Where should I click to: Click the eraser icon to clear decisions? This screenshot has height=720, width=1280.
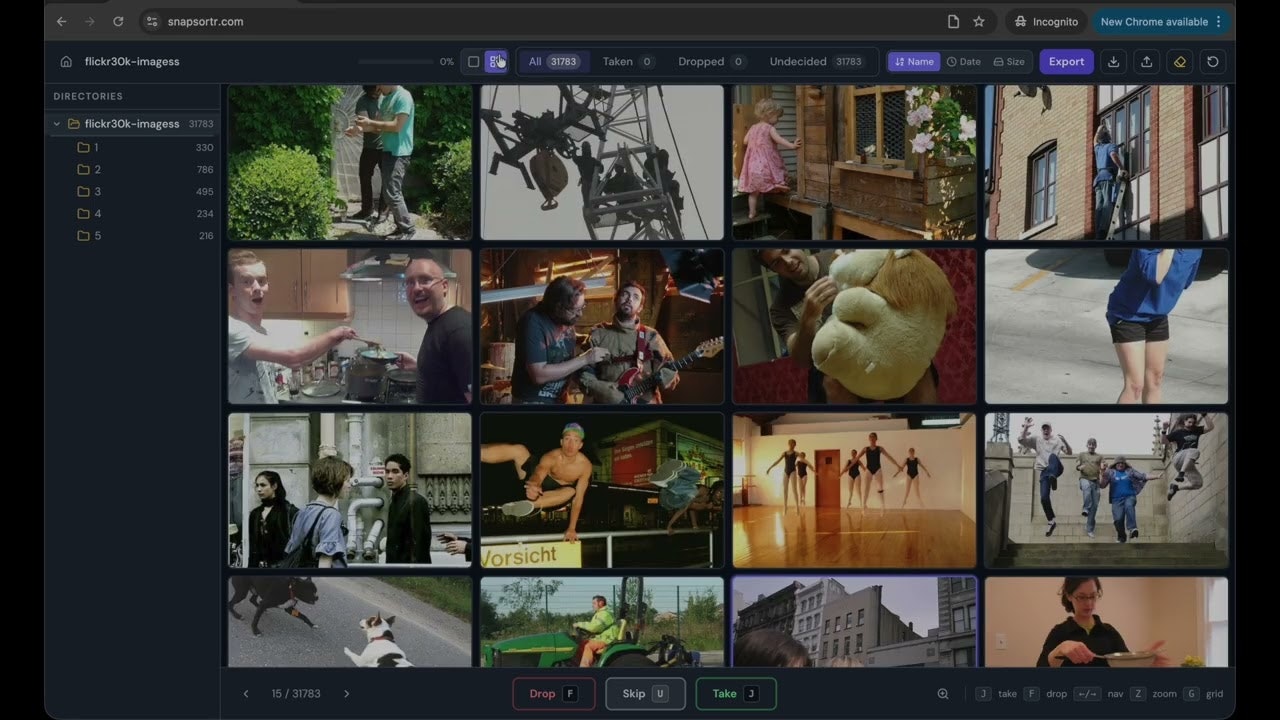point(1180,61)
